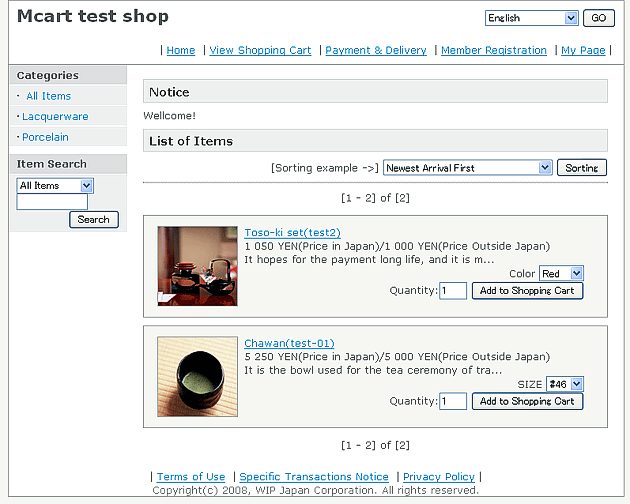Viewport: 630px width, 504px height.
Task: Open the English language dropdown
Action: tap(531, 18)
